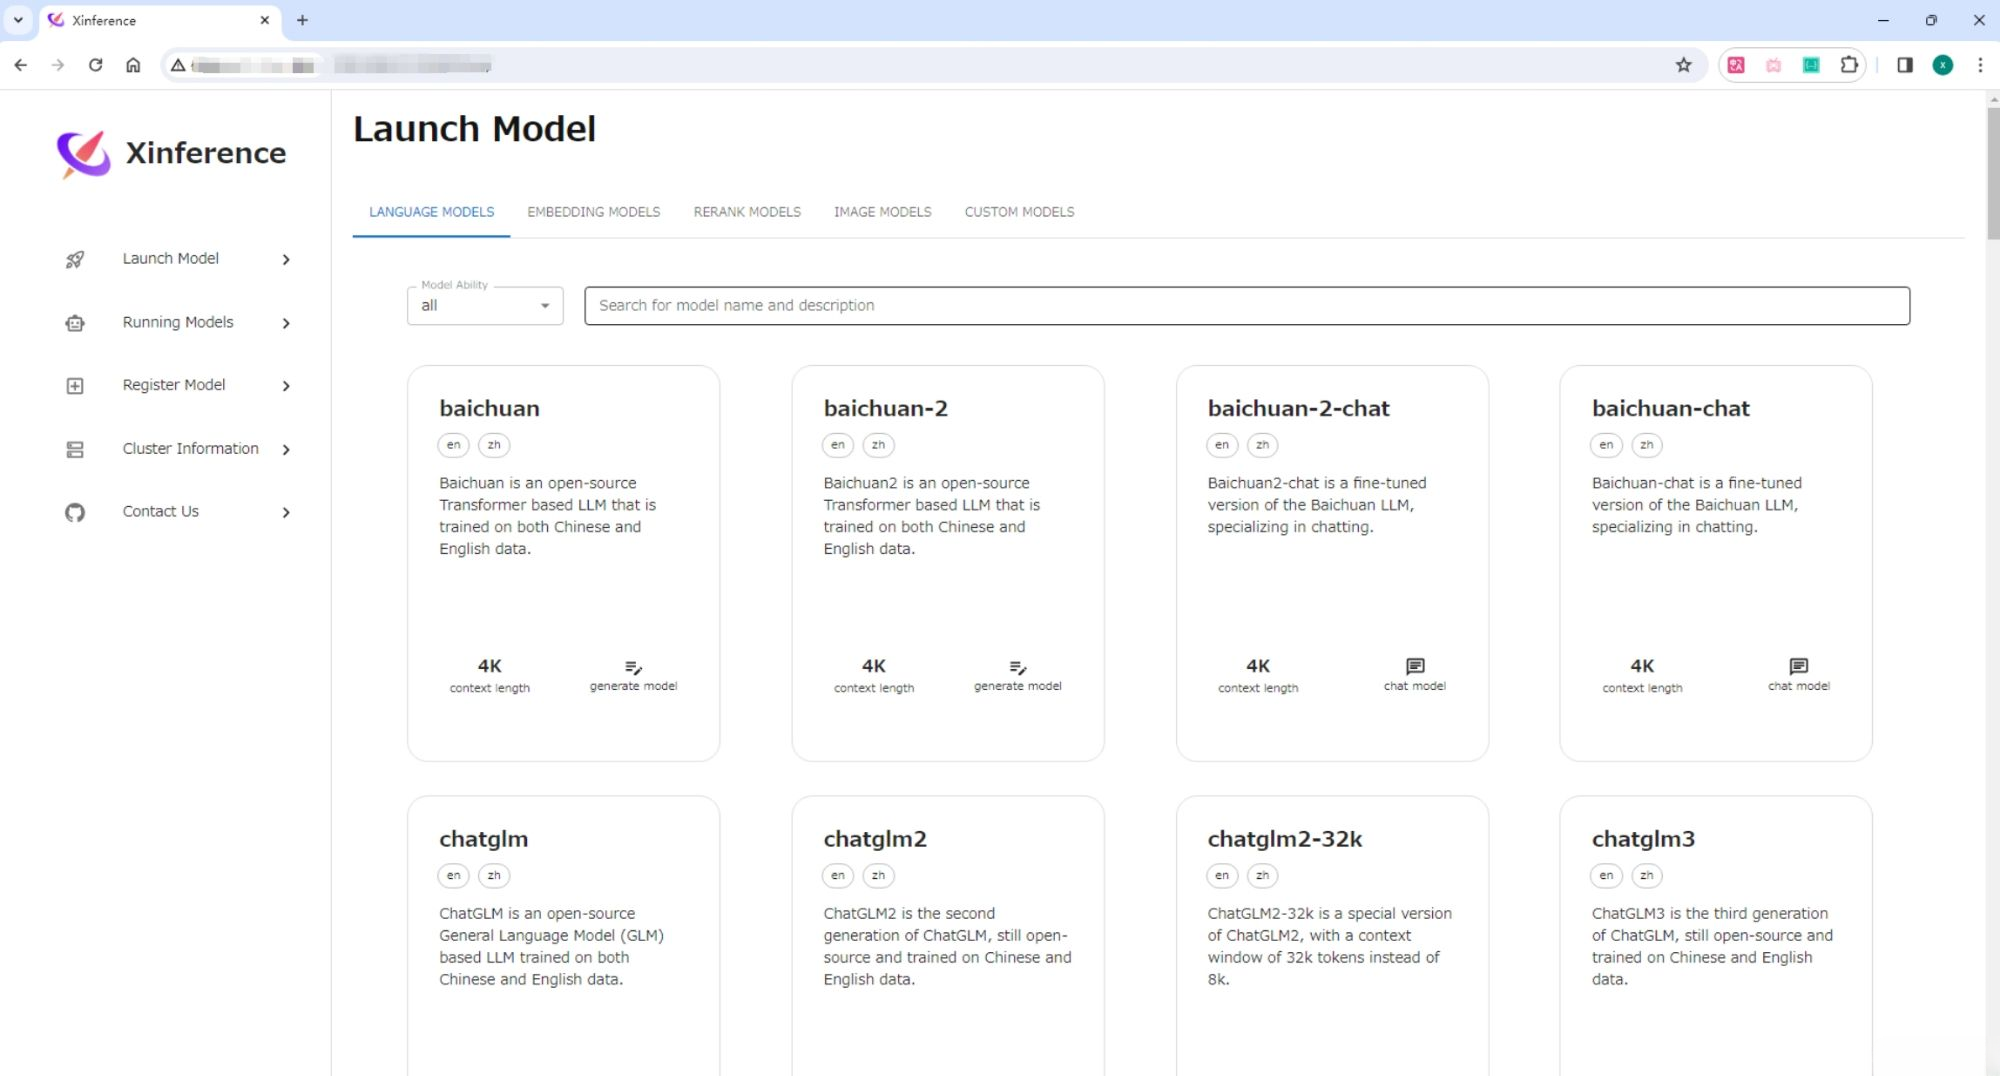Click the green extension icon in toolbar
Image resolution: width=2000 pixels, height=1076 pixels.
click(1811, 65)
